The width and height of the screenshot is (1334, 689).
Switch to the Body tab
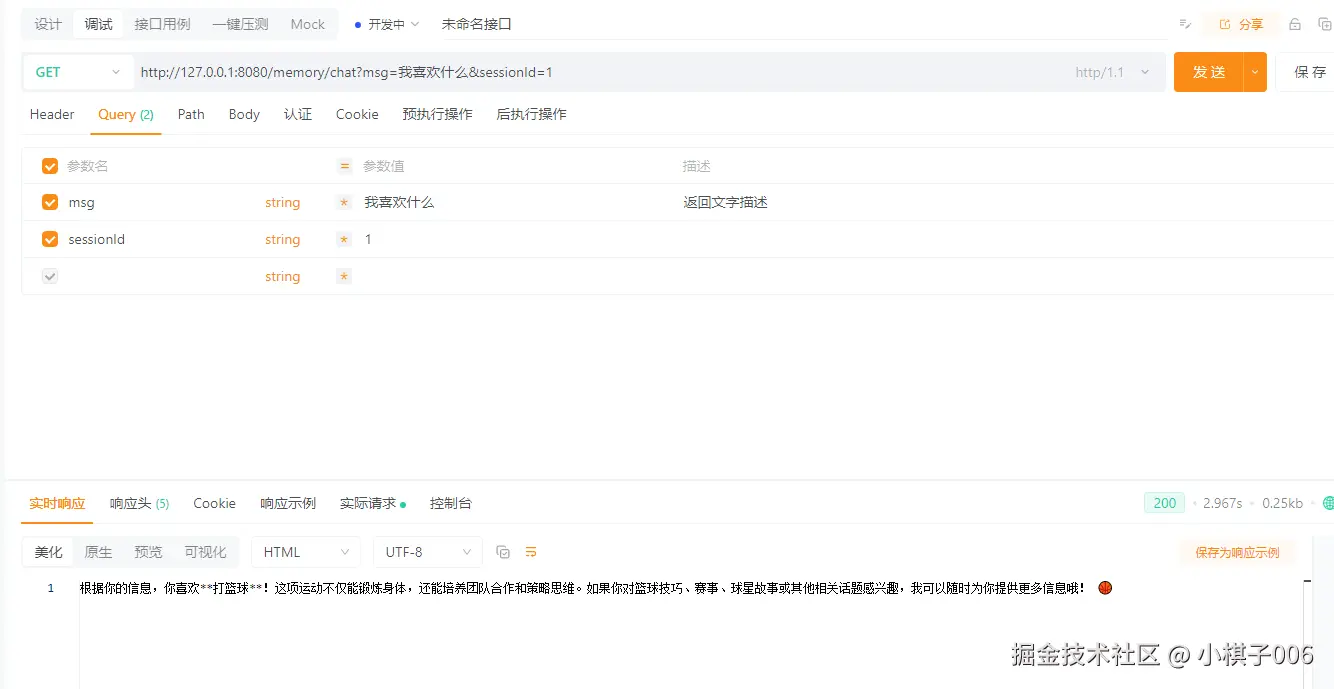click(244, 114)
